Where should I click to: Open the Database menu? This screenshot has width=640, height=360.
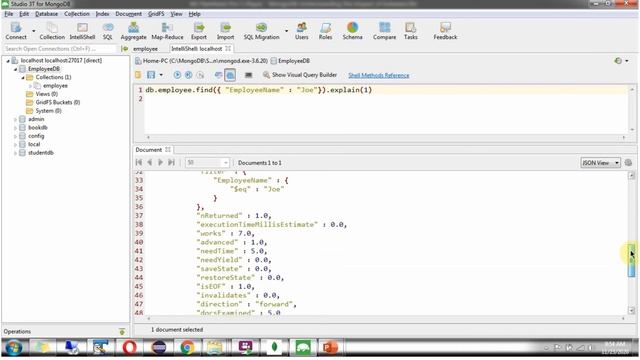point(47,14)
